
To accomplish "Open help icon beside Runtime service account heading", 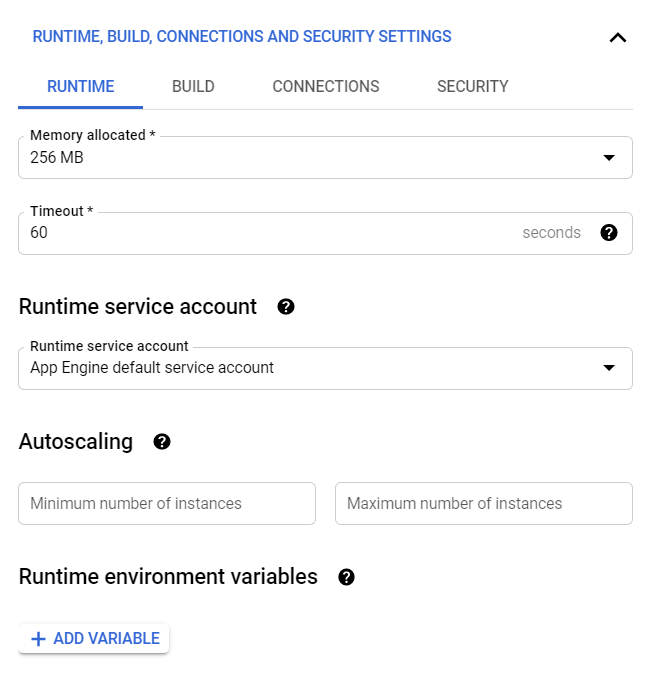I will point(286,307).
